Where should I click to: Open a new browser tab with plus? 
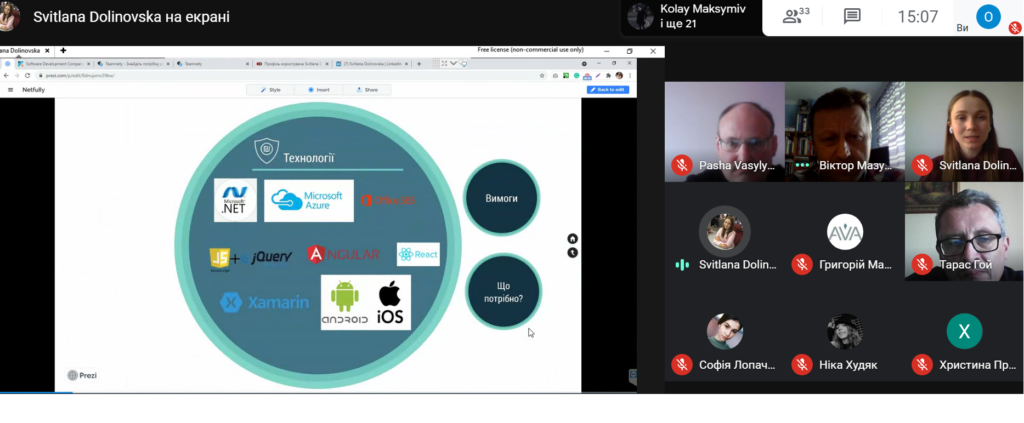coord(419,63)
